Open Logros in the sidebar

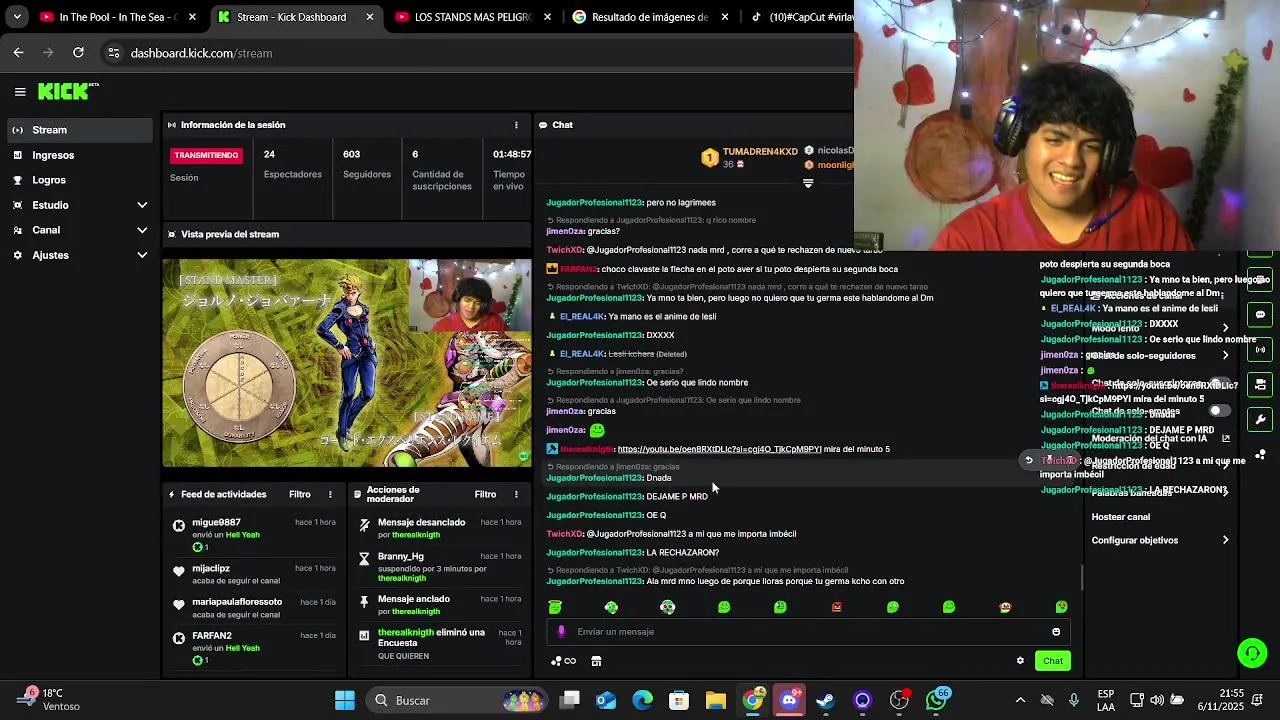click(81, 180)
